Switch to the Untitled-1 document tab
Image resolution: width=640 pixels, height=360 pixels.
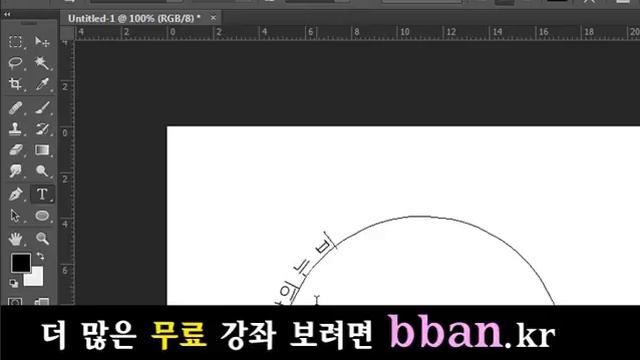click(134, 18)
